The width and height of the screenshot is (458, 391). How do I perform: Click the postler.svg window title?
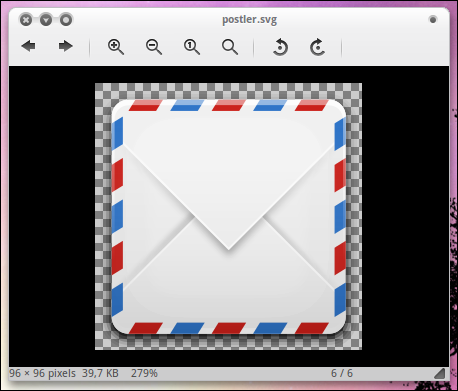(x=249, y=20)
